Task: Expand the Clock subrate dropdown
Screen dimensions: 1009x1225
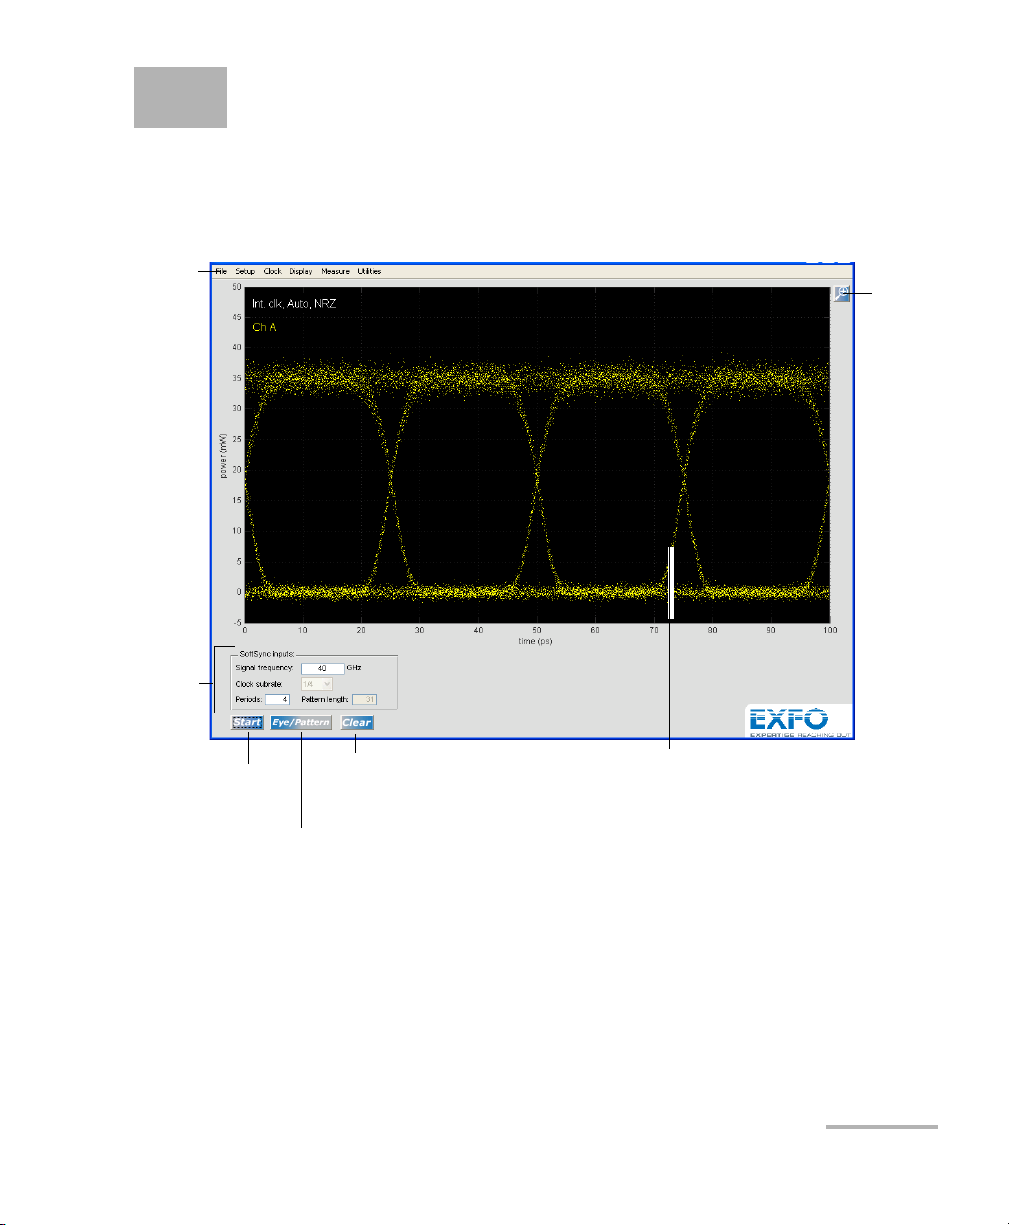Action: click(x=317, y=684)
